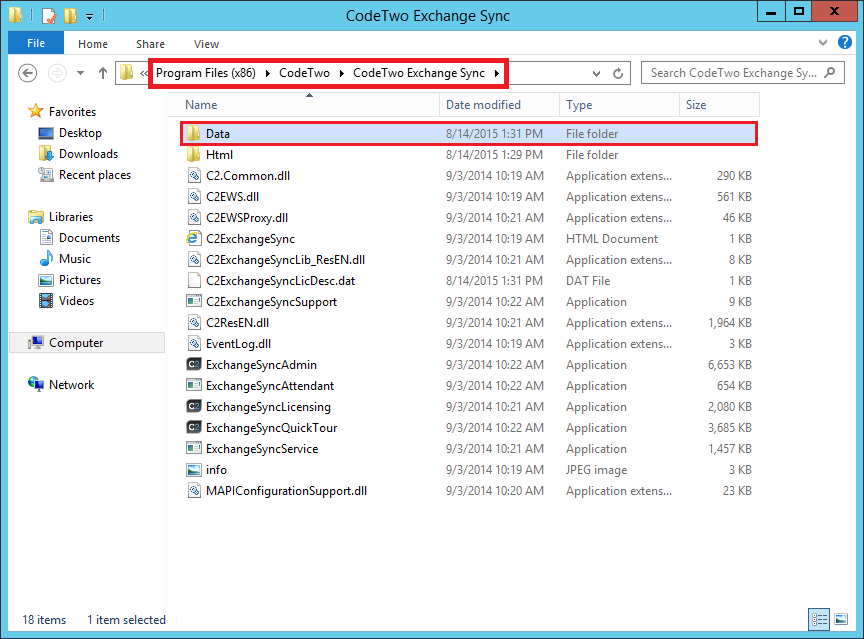Viewport: 864px width, 639px height.
Task: Open the File menu tab
Action: pos(36,43)
